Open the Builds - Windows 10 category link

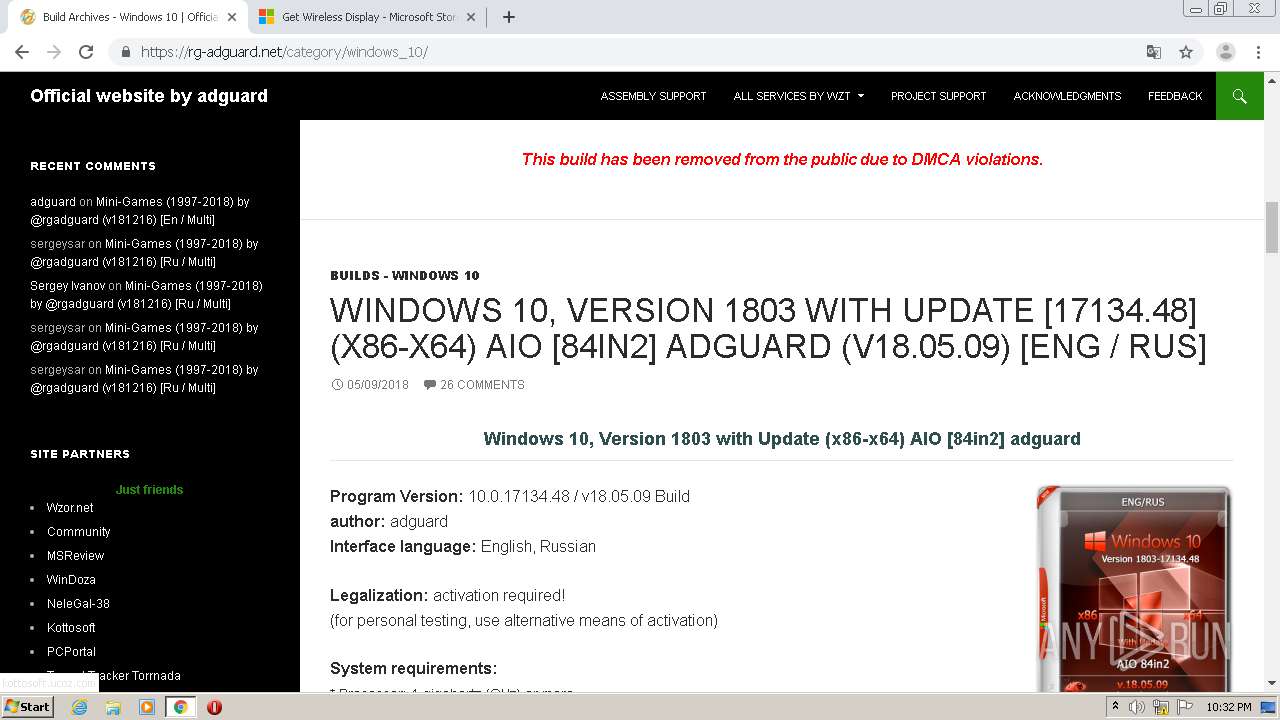pyautogui.click(x=405, y=276)
